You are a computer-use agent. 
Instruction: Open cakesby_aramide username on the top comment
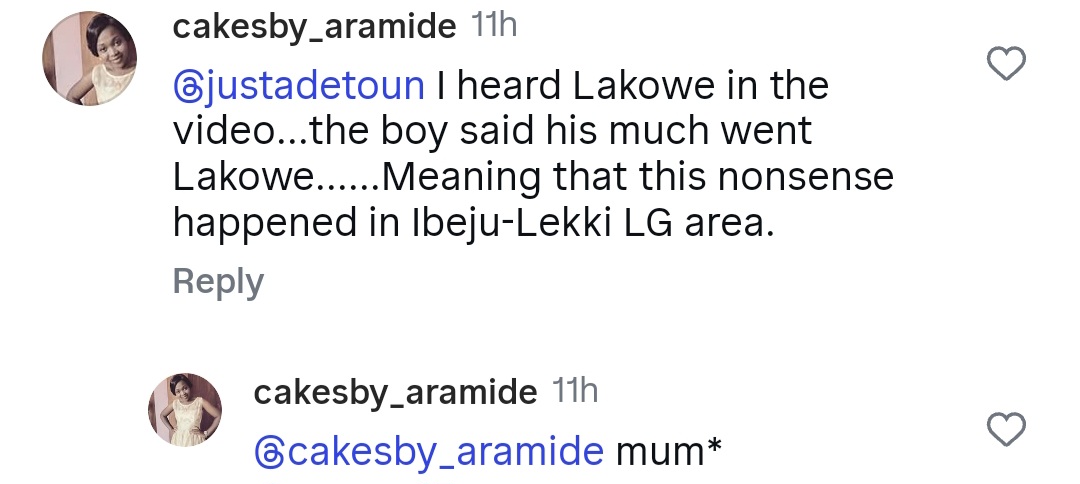pos(314,27)
